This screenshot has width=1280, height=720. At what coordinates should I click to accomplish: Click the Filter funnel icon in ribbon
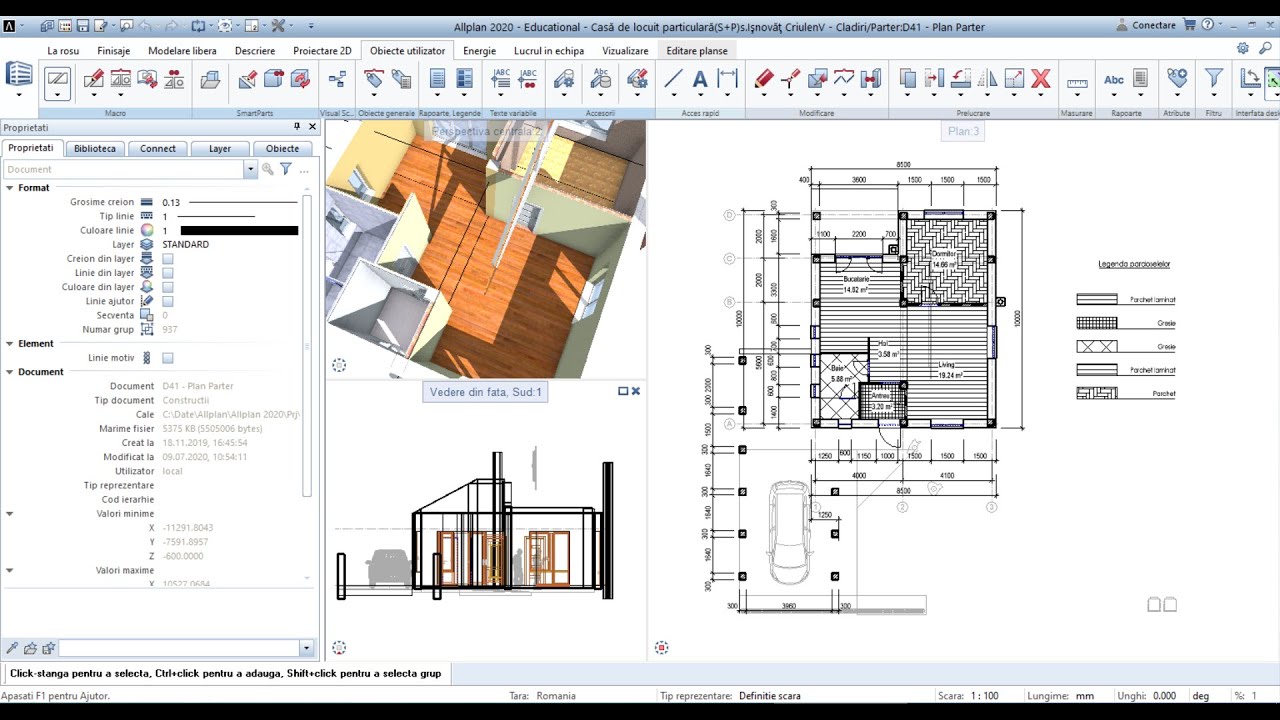click(x=1214, y=78)
